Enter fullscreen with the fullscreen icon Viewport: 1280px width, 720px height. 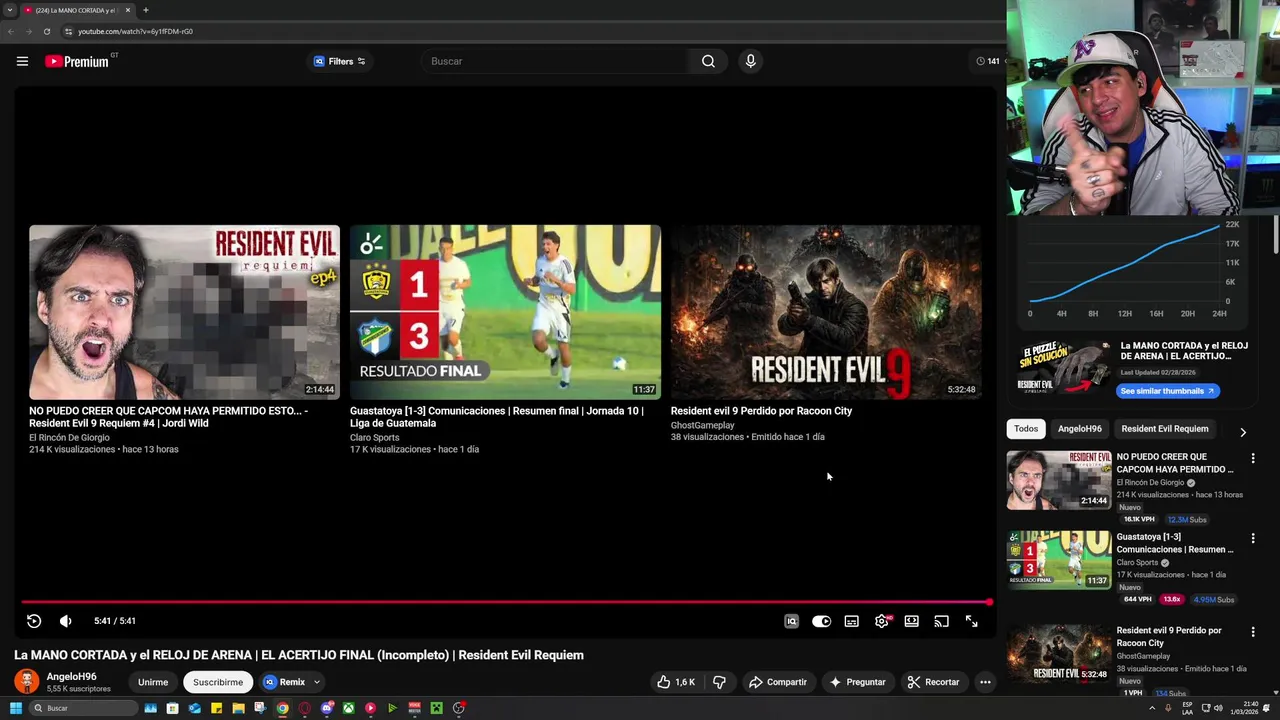pyautogui.click(x=971, y=621)
